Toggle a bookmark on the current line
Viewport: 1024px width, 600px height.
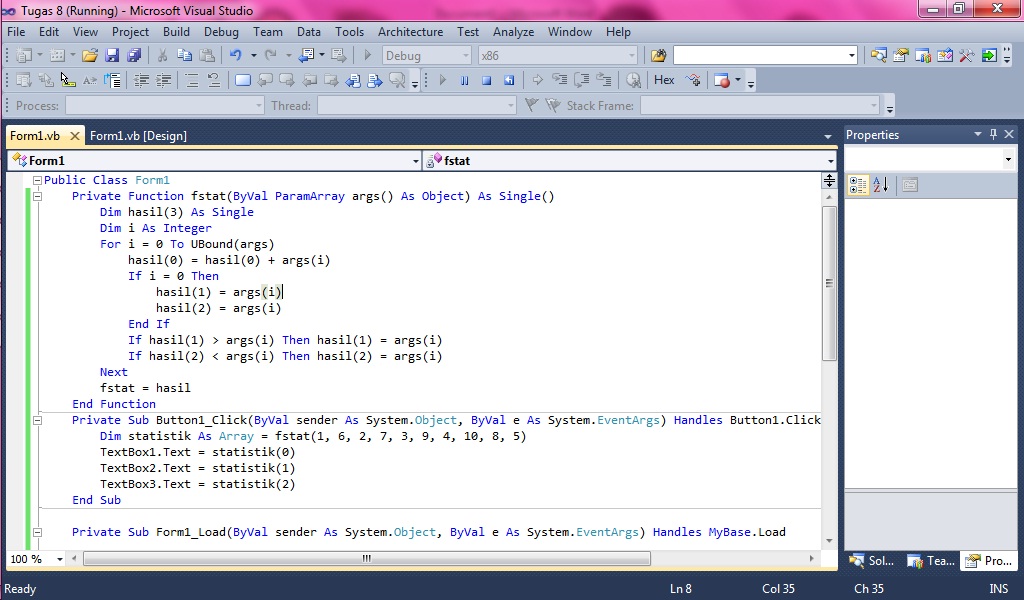point(242,80)
